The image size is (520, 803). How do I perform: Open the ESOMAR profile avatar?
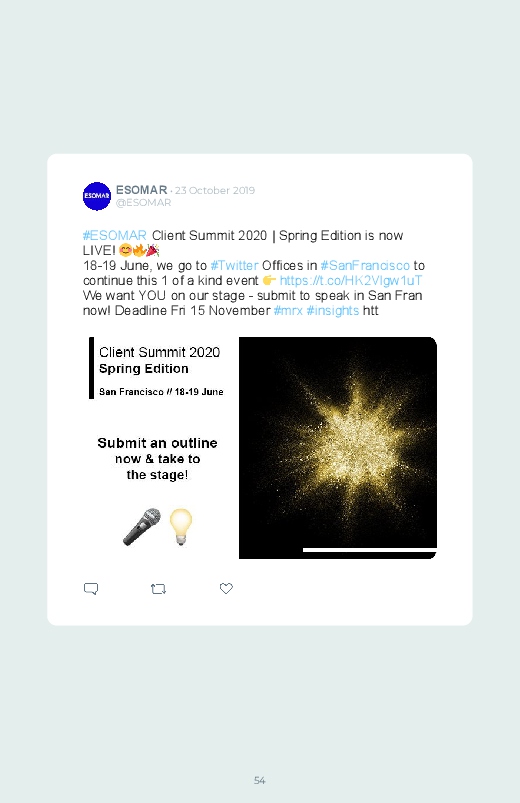[x=97, y=196]
